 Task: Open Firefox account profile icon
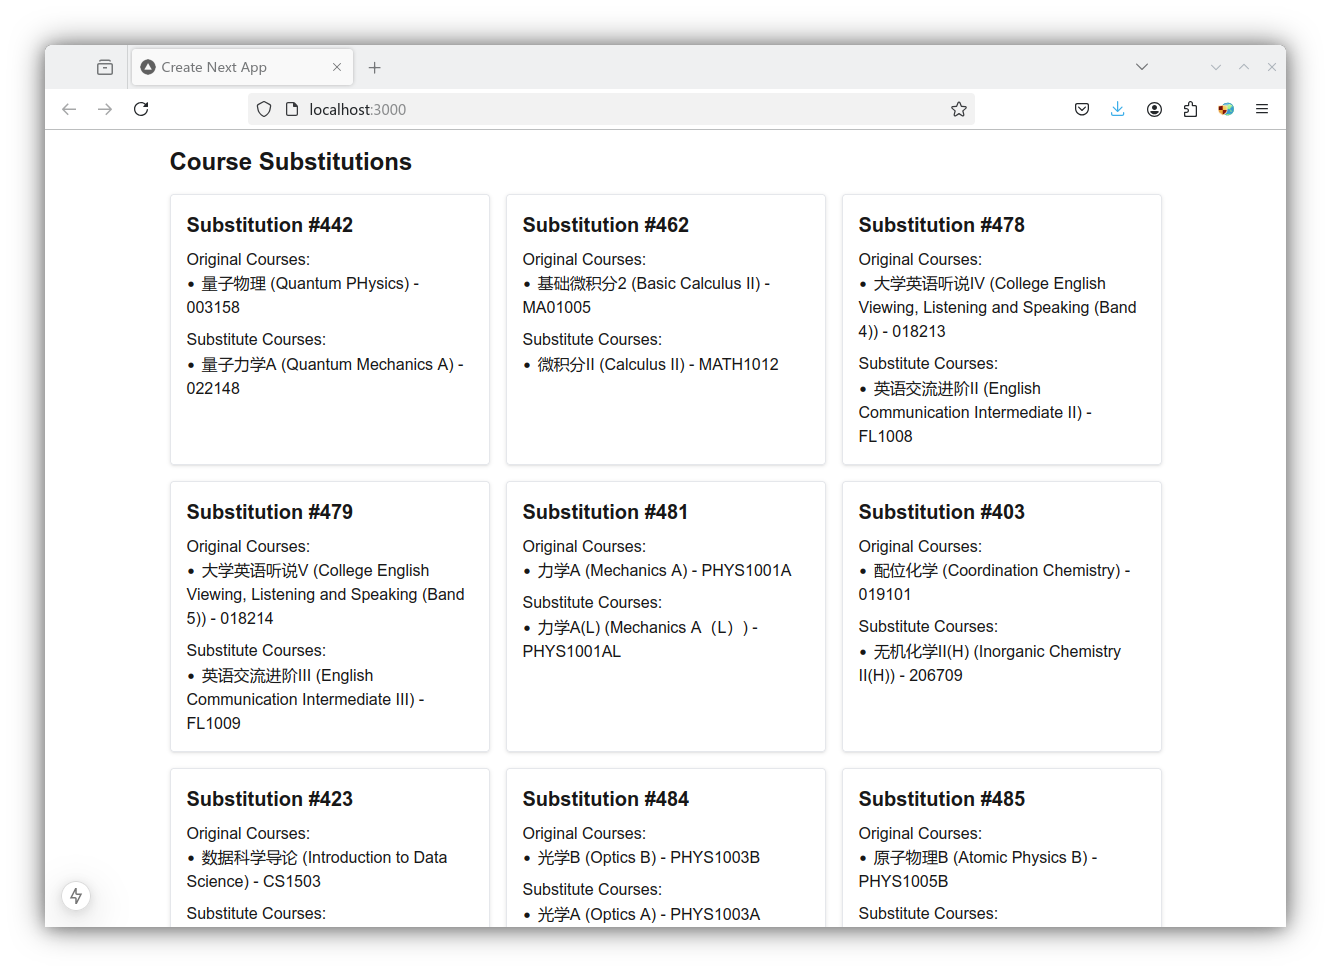pyautogui.click(x=1154, y=109)
